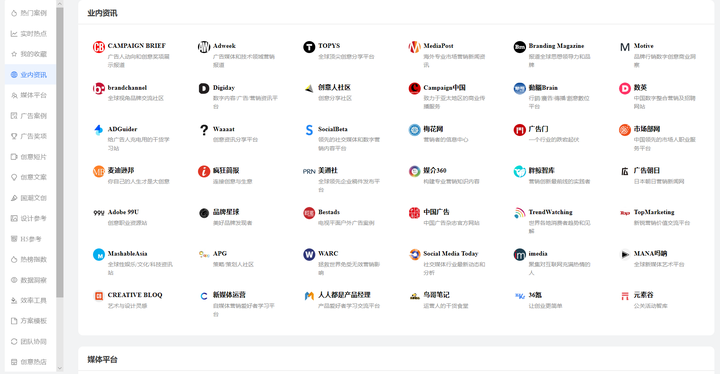Click flame icon beside 热门案例 in sidebar
Image resolution: width=720 pixels, height=374 pixels.
click(14, 13)
